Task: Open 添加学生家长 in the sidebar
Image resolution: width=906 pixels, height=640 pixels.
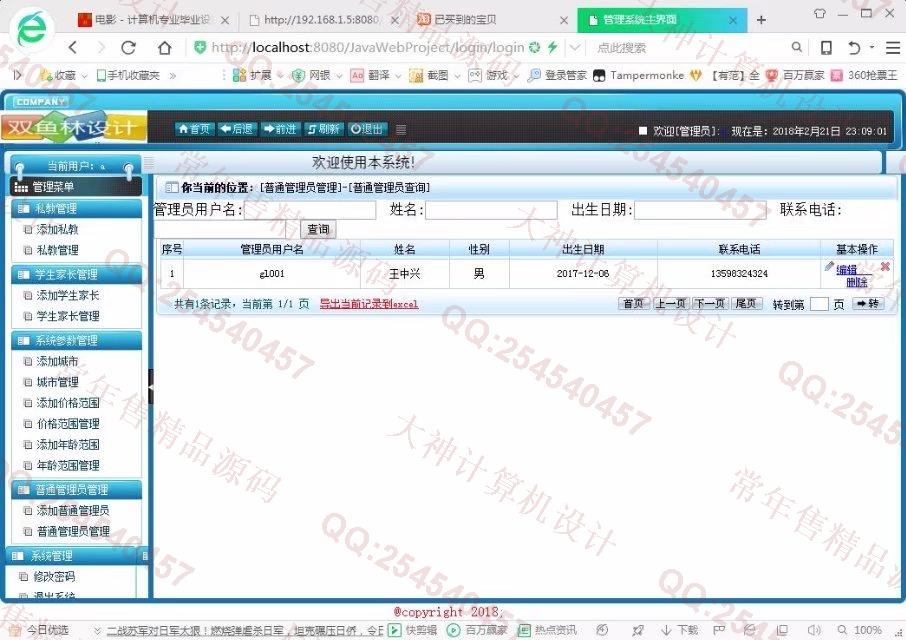Action: [x=68, y=295]
